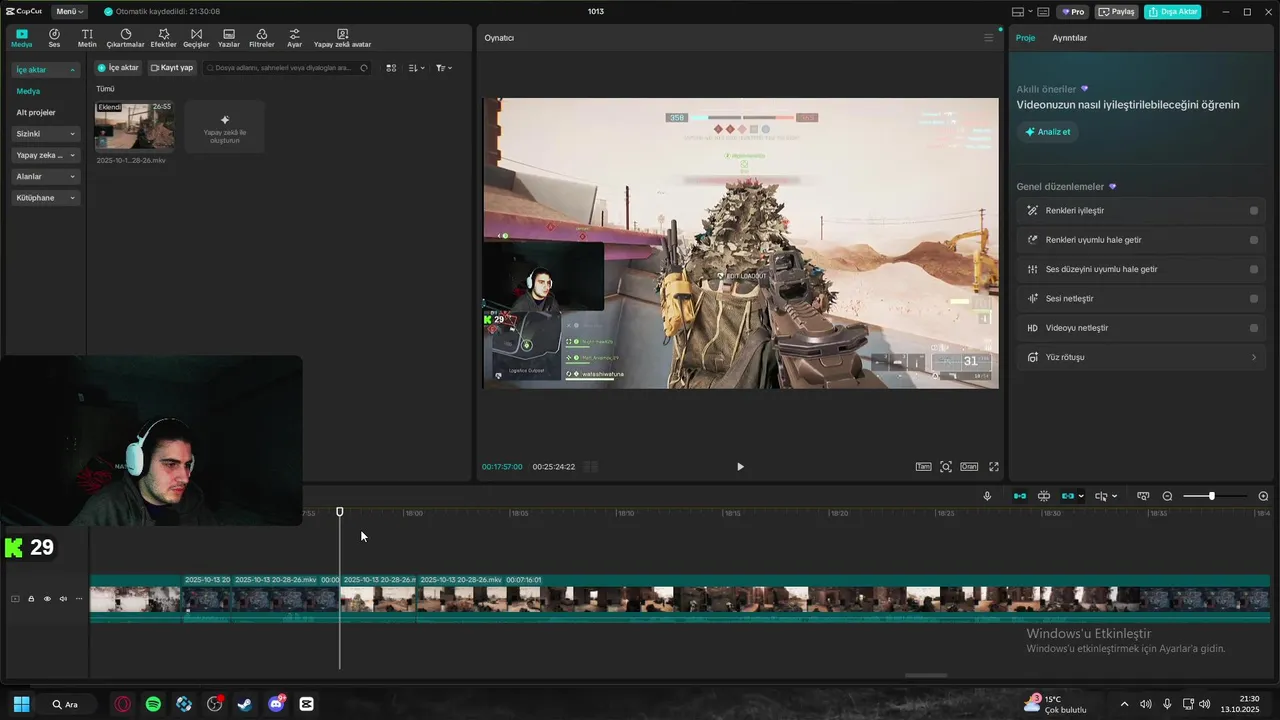Expand the Yüz rötuşu option

[1141, 357]
